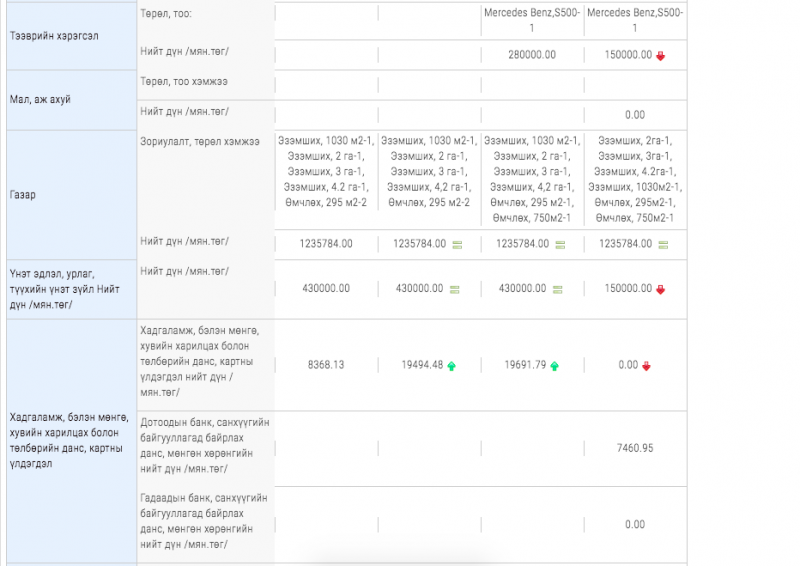This screenshot has height=566, width=800.
Task: Click second green equal icon beside 430000.00
Action: point(559,289)
